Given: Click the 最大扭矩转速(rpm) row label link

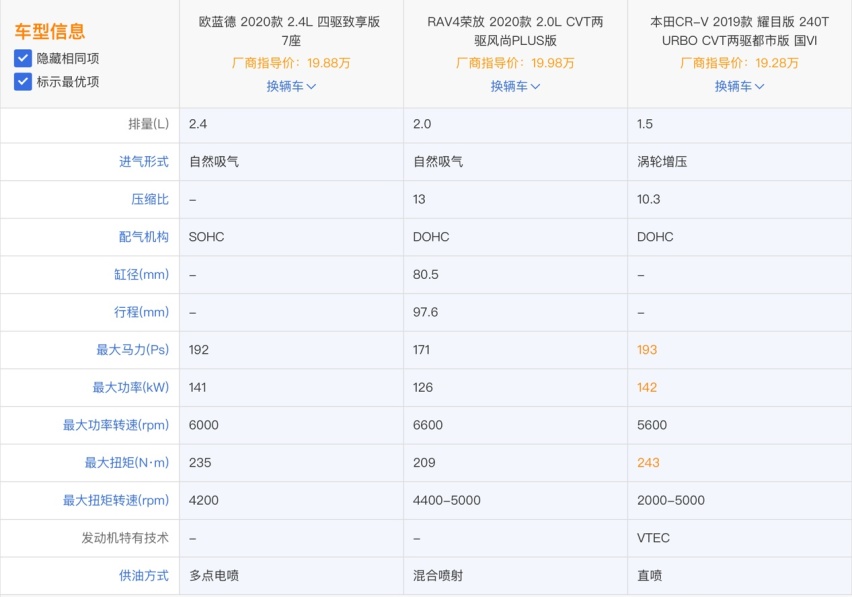Looking at the screenshot, I should (116, 500).
